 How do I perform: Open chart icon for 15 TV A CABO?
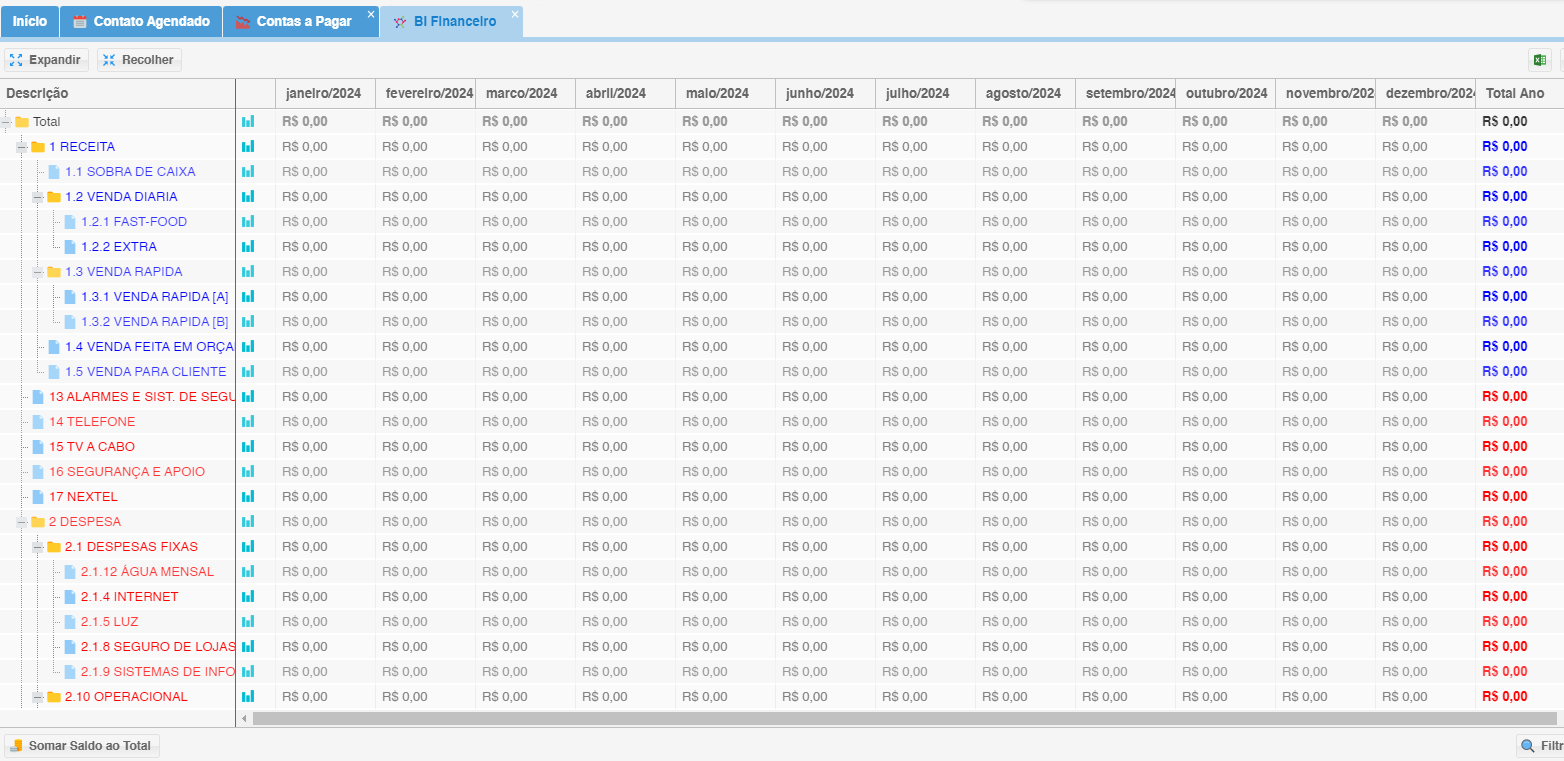point(248,446)
